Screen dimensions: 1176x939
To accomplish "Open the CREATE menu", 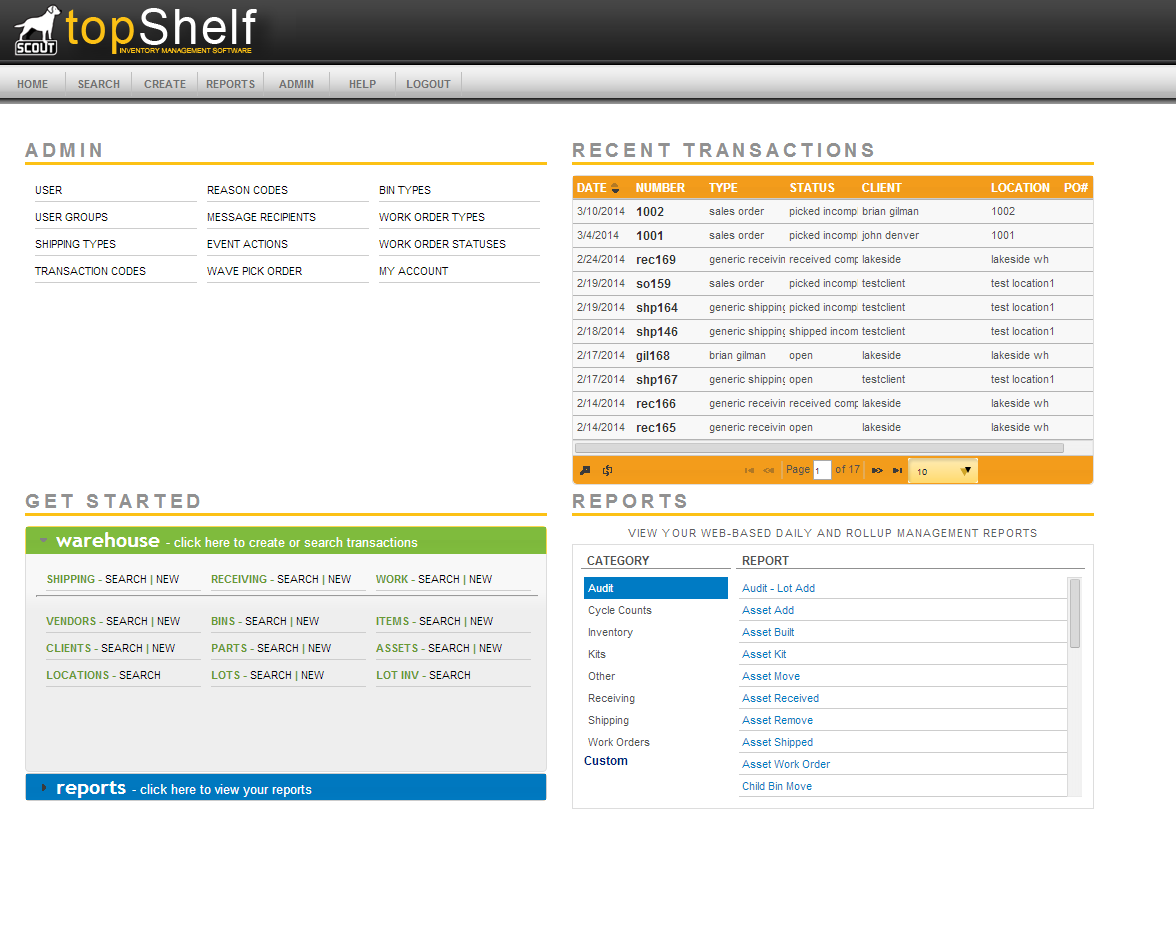I will click(164, 84).
